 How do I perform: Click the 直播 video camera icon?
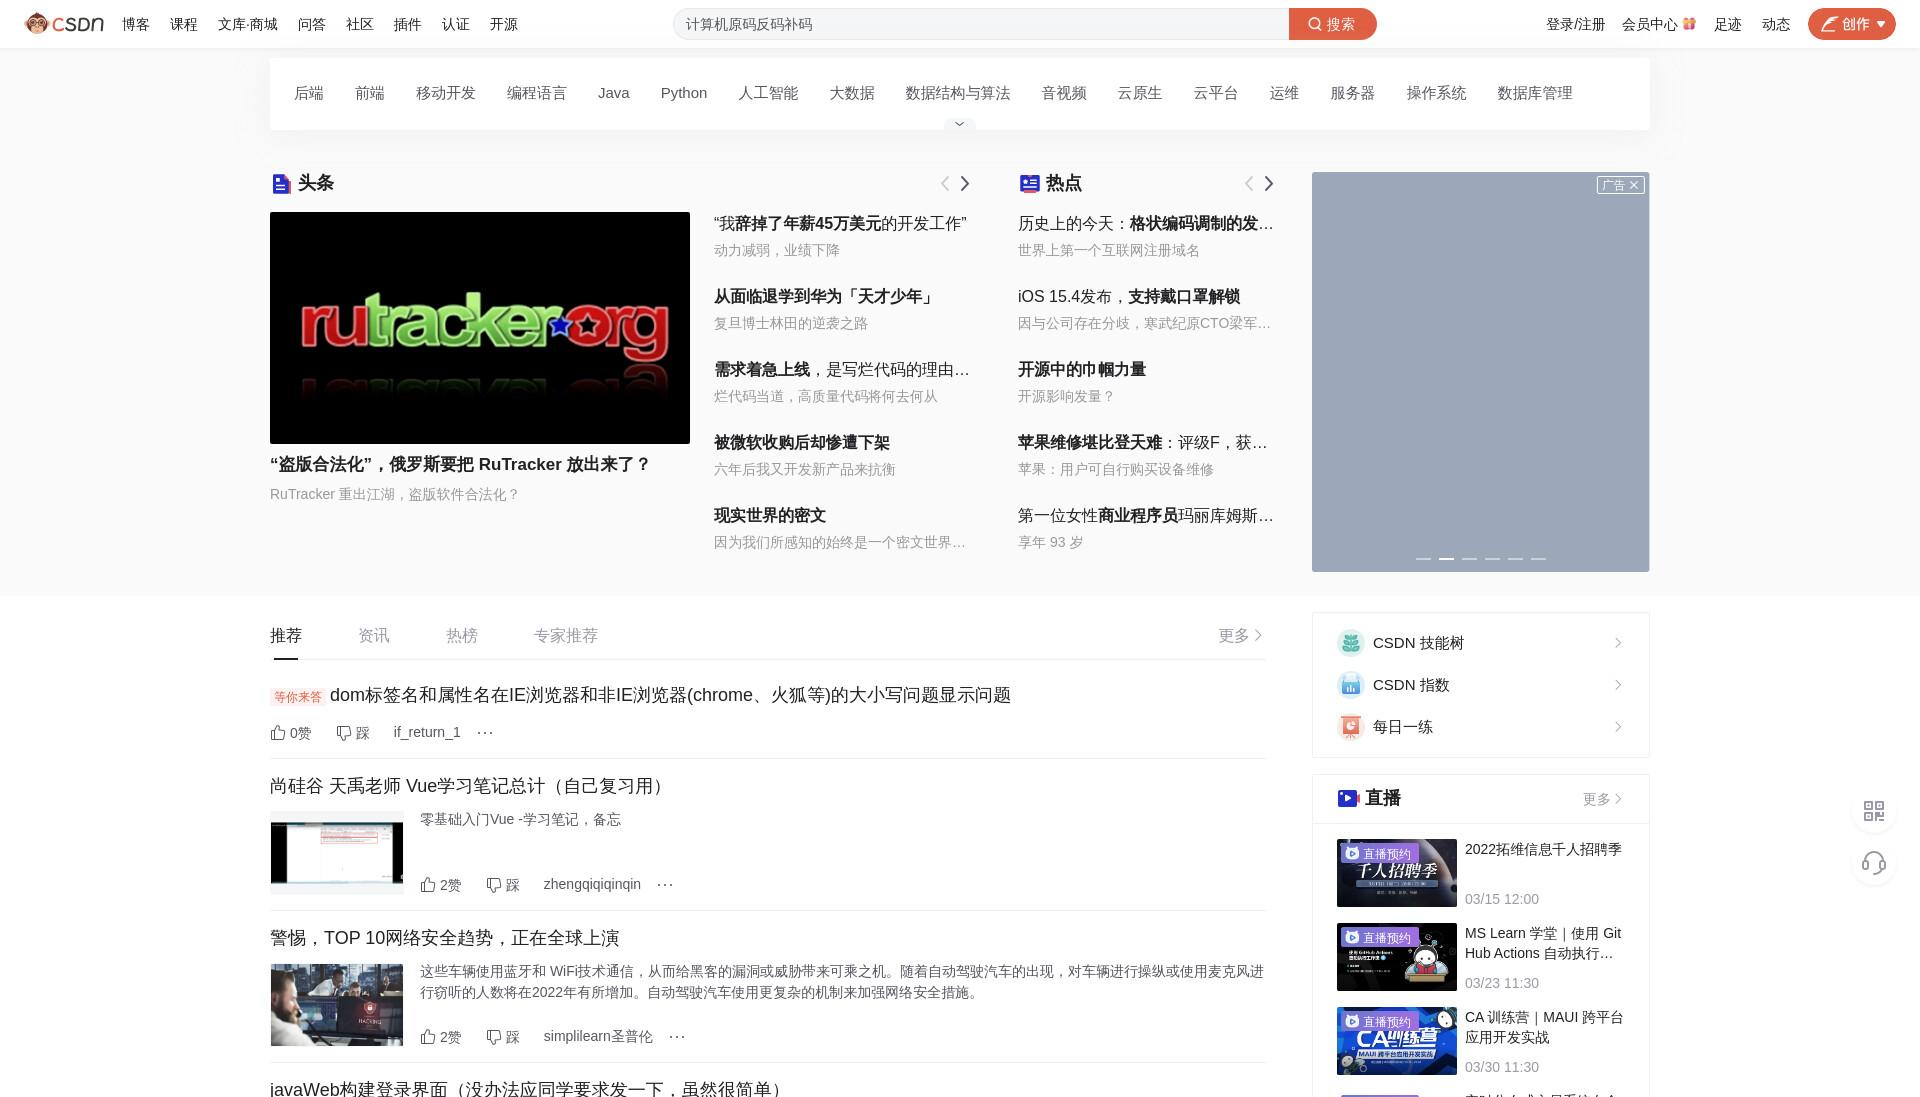(1348, 798)
